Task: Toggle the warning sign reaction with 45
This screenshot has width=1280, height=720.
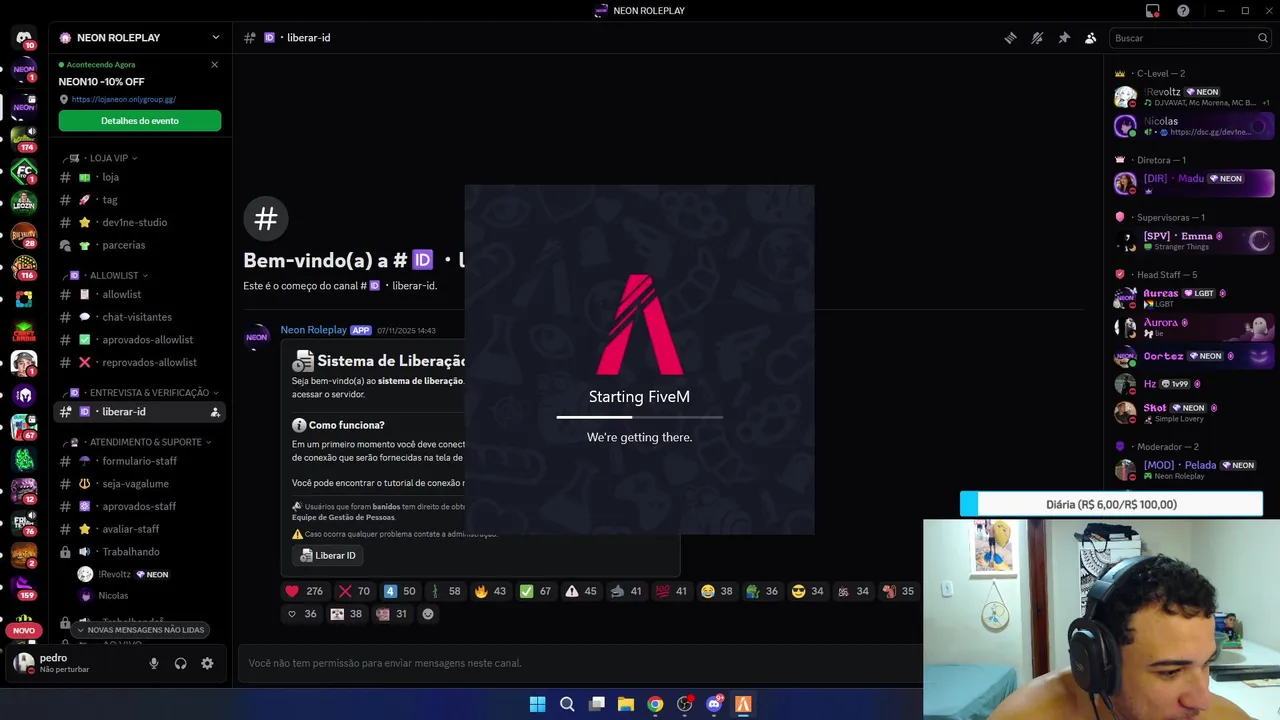Action: pyautogui.click(x=581, y=591)
